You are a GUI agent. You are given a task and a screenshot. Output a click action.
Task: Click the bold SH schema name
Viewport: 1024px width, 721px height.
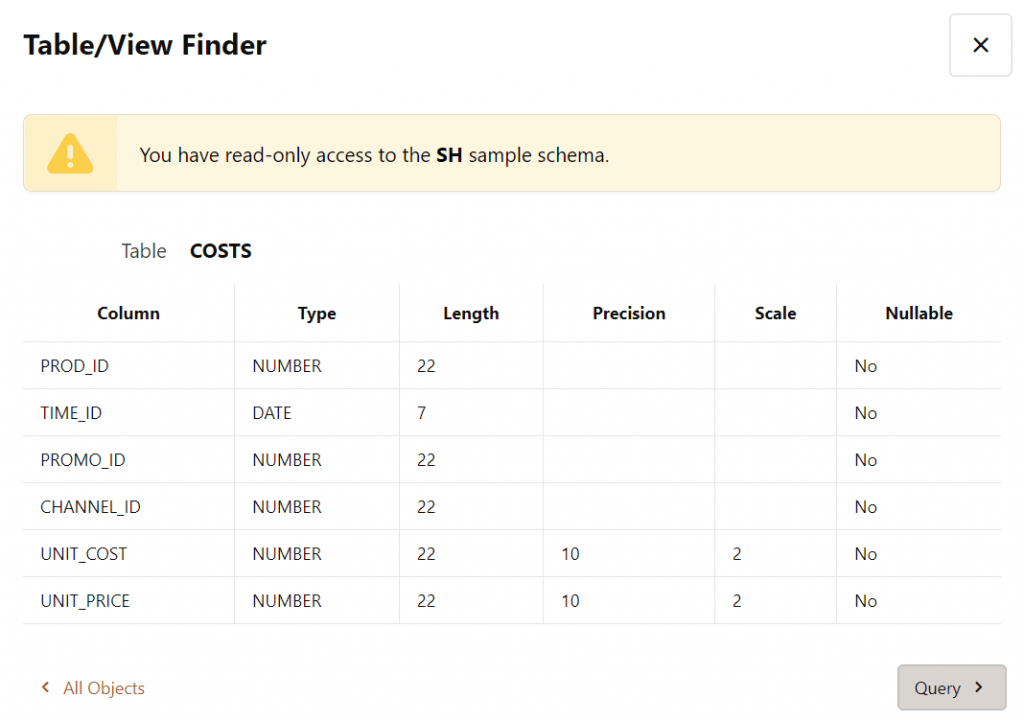pyautogui.click(x=449, y=155)
